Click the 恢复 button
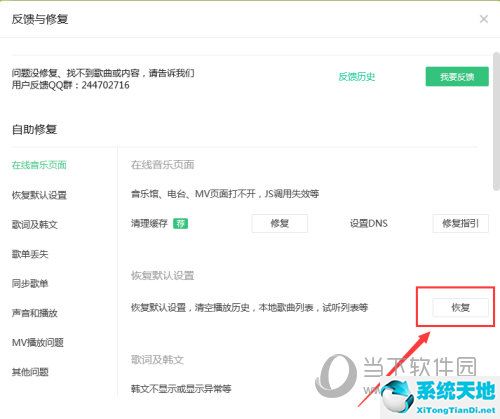Screen dimensions: 500x419 click(x=460, y=307)
